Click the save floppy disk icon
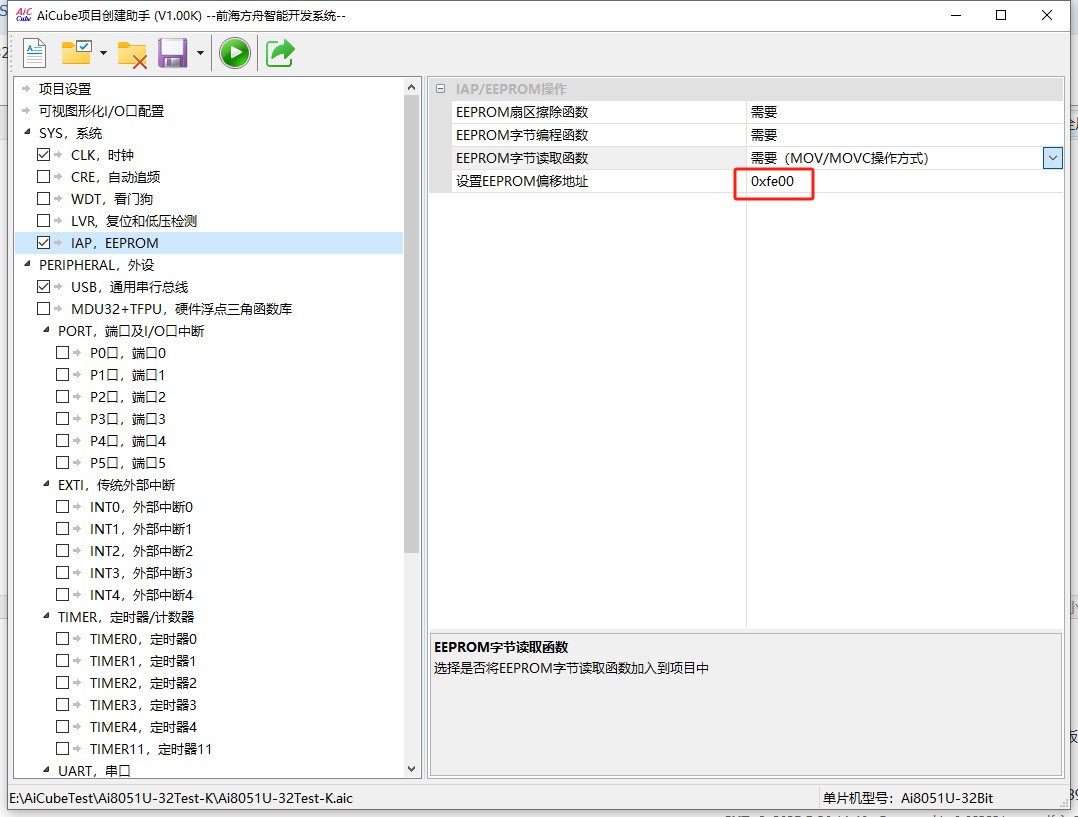The height and width of the screenshot is (817, 1078). tap(173, 53)
